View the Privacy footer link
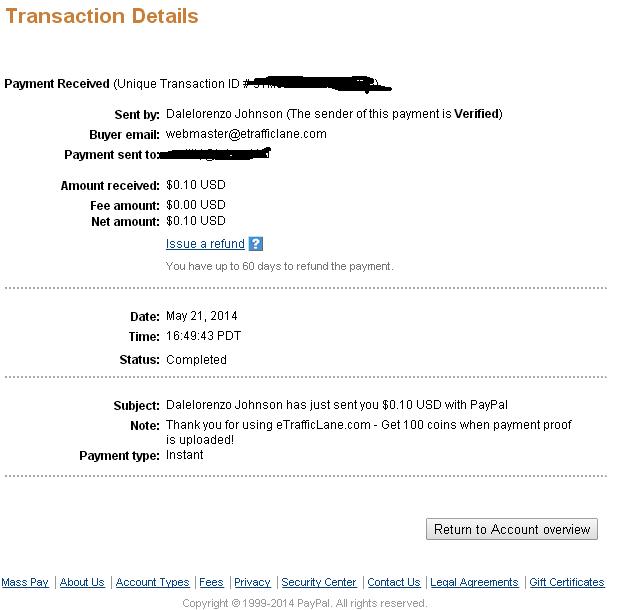Viewport: 624px width, 610px height. point(252,582)
